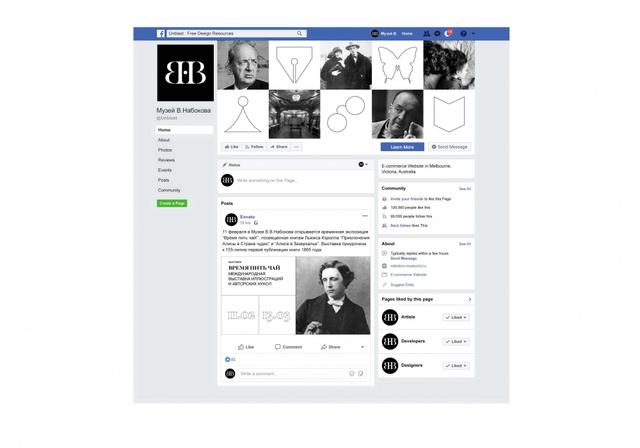Click the blue like reaction icon
Viewport: 640px width, 448px height.
(x=227, y=359)
